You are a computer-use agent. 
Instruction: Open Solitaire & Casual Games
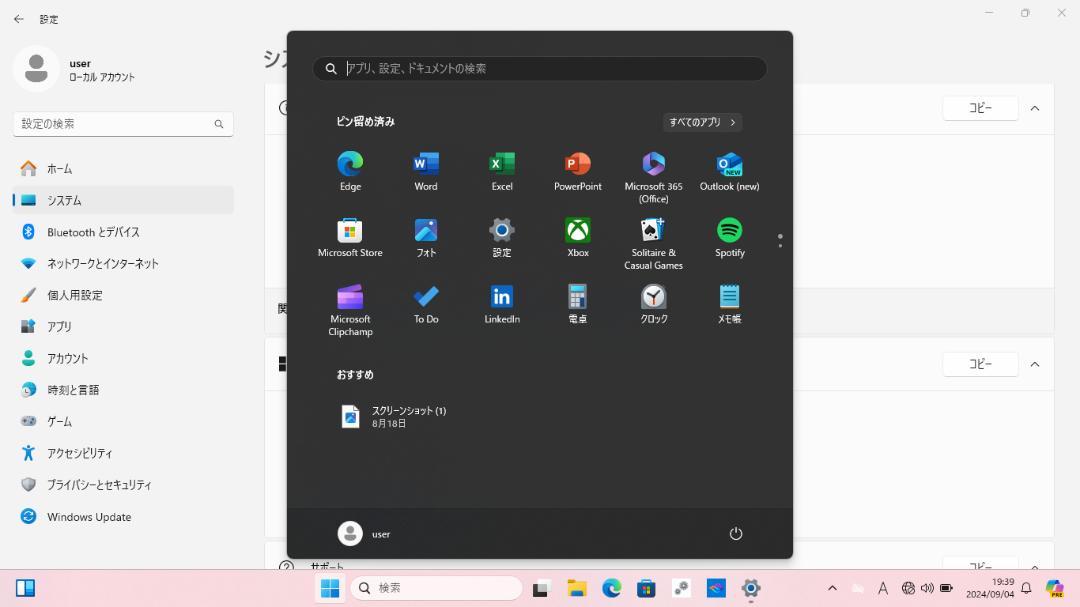coord(653,243)
